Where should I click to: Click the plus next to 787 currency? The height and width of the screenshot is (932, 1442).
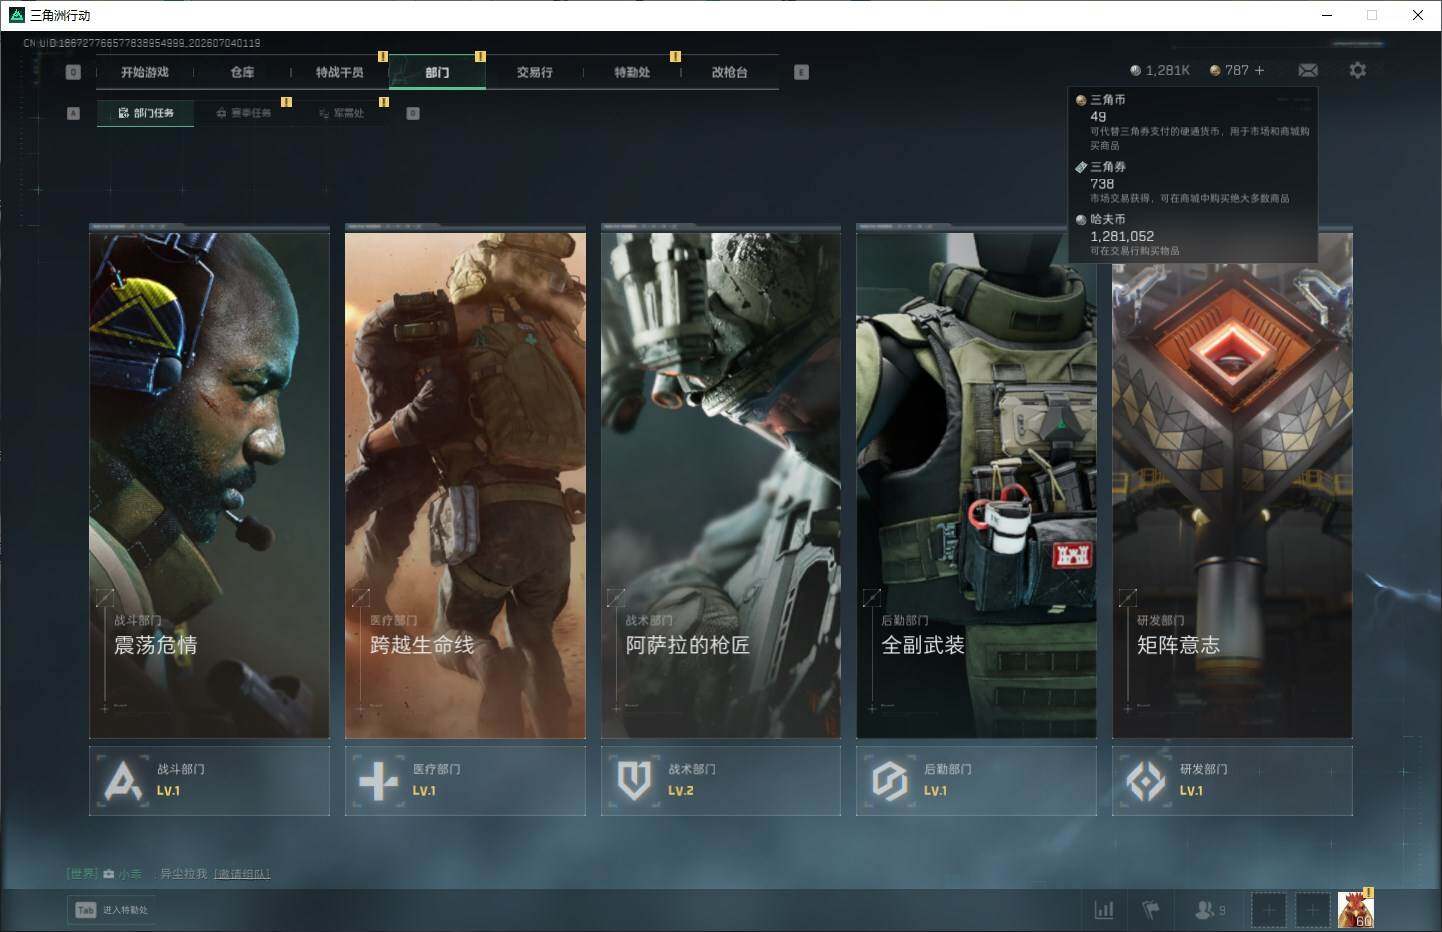(x=1259, y=70)
